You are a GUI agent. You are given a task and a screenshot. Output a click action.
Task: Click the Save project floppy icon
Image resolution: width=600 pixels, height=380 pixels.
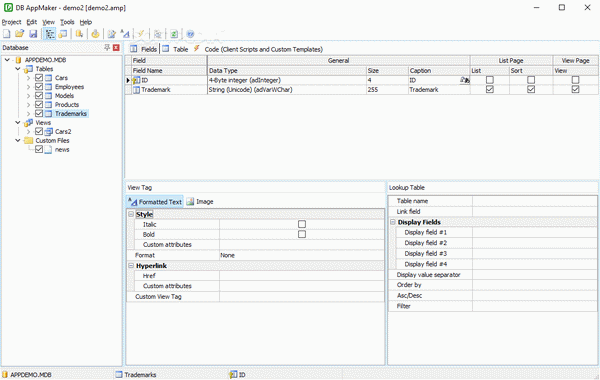click(x=33, y=34)
